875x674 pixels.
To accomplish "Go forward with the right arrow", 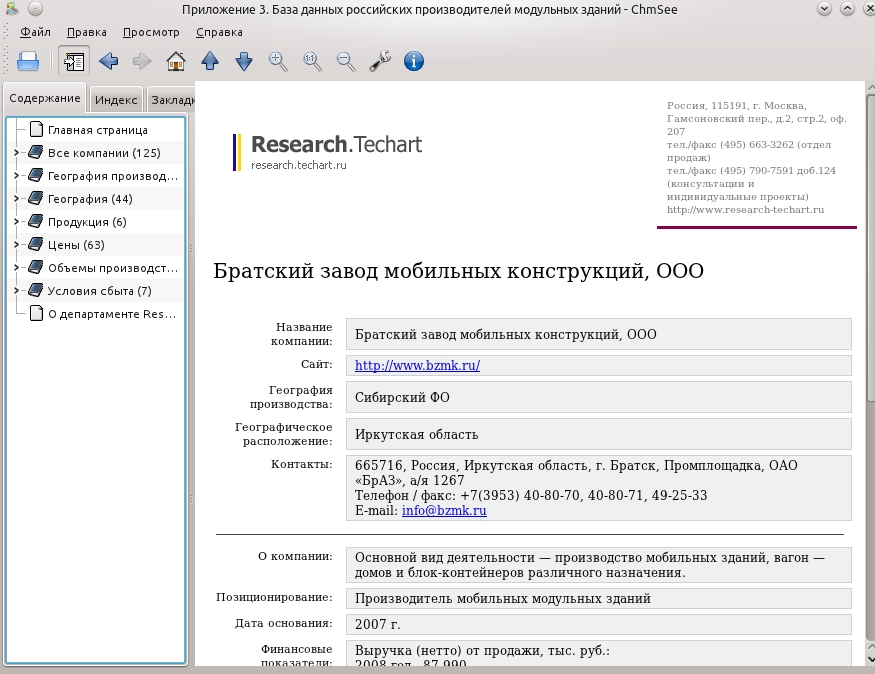I will tap(142, 61).
